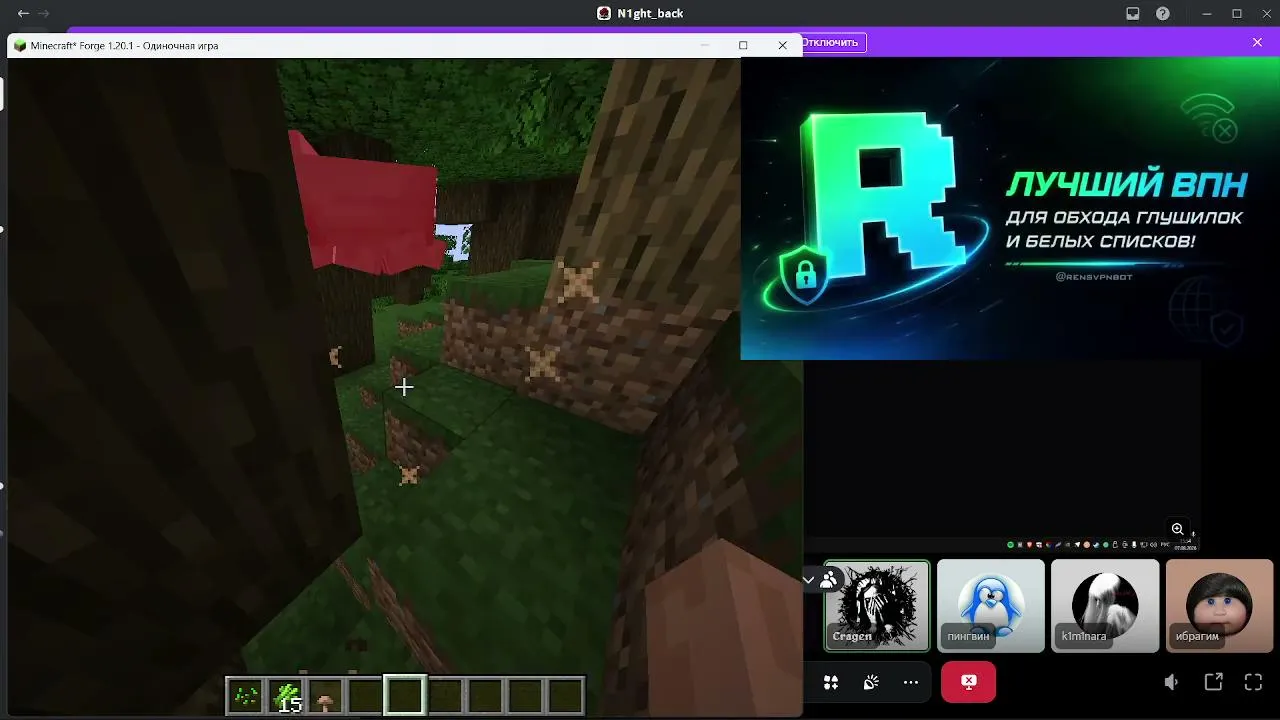Maximize the Minecraft Forge window

pos(743,45)
